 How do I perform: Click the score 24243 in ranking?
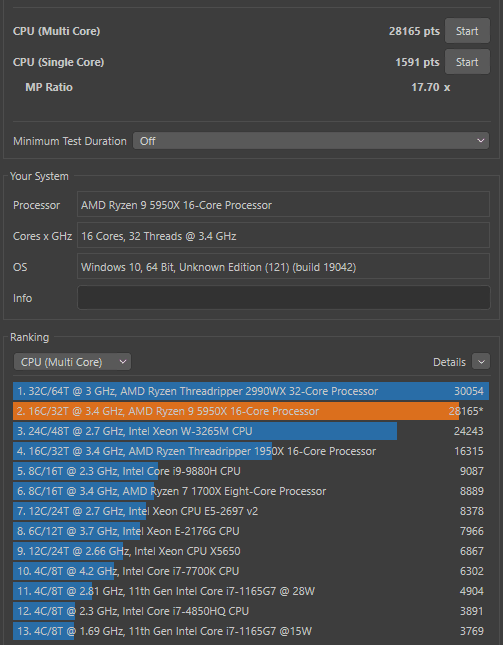tap(469, 431)
